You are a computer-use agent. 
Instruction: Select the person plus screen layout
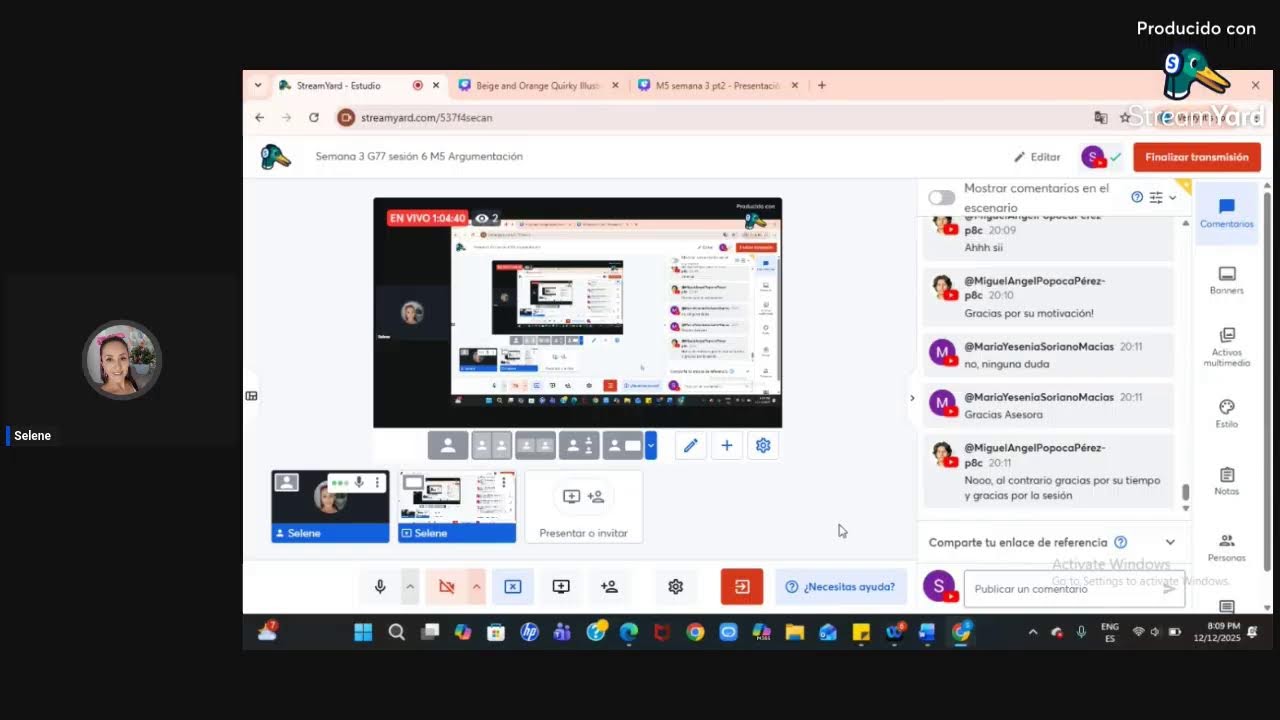(623, 445)
